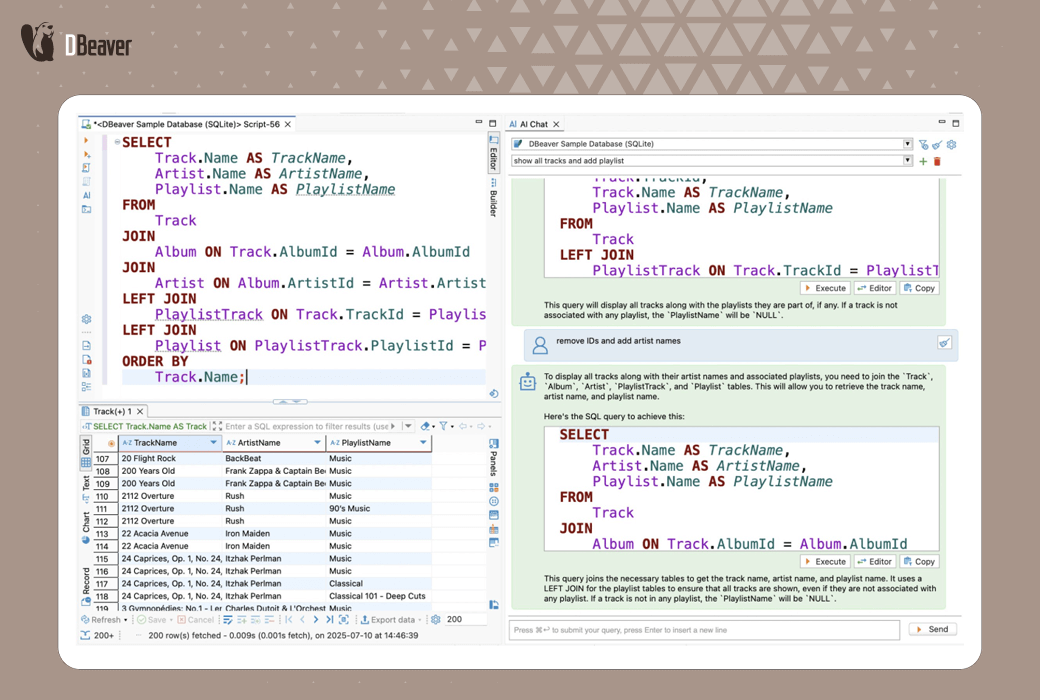
Task: Expand the DBeaver Sample Database dropdown
Action: (x=907, y=144)
